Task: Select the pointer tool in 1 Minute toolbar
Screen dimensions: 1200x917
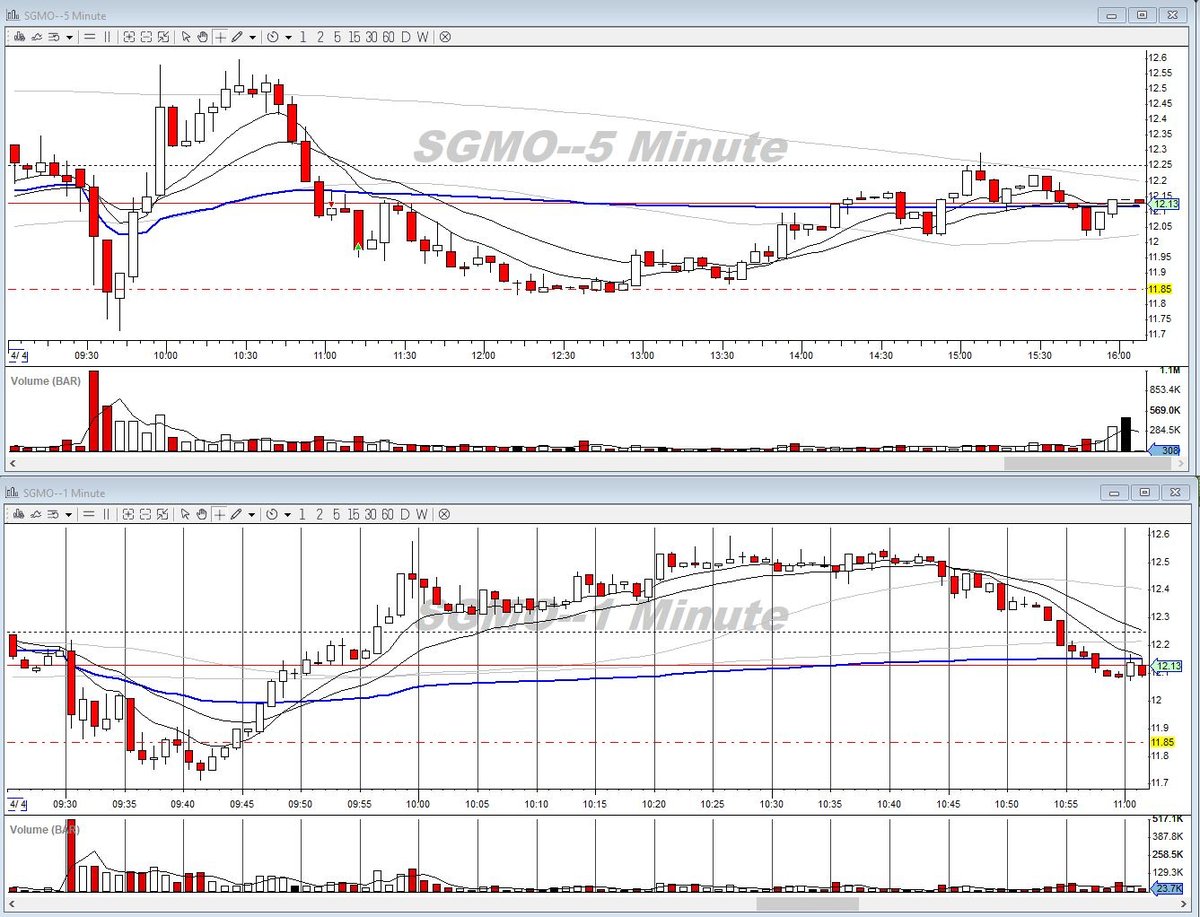Action: [186, 514]
